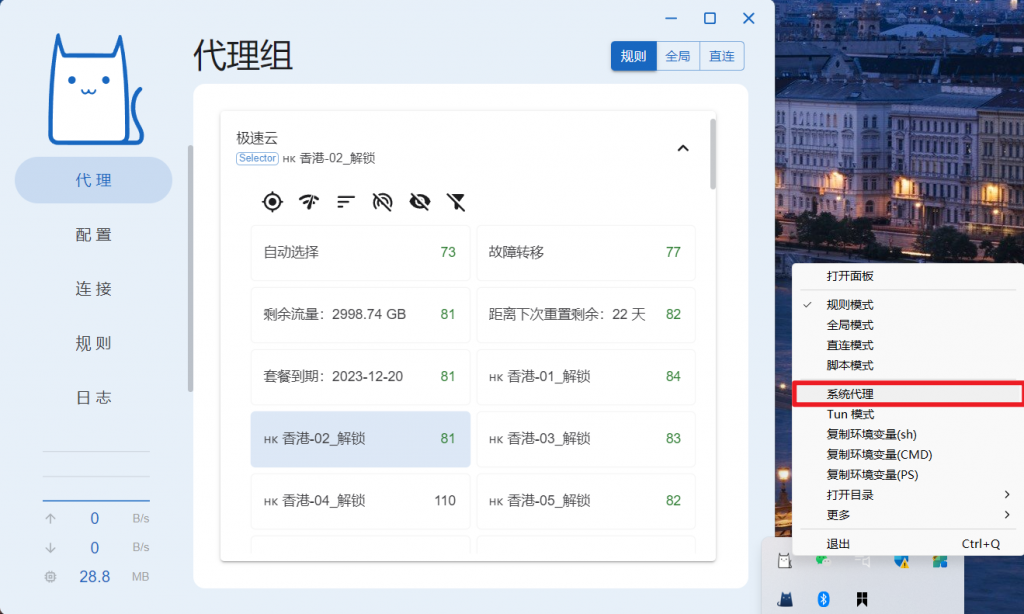The image size is (1024, 614).
Task: Click the Clash cat logo in sidebar
Action: coord(95,89)
